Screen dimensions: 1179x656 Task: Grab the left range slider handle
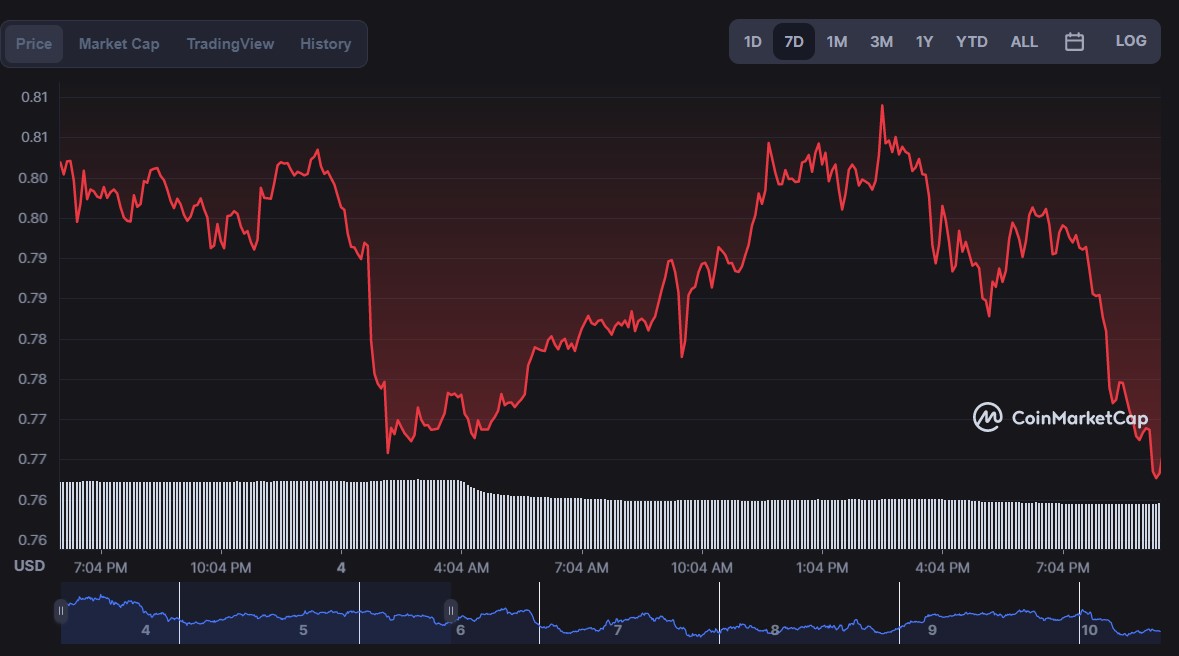click(61, 611)
